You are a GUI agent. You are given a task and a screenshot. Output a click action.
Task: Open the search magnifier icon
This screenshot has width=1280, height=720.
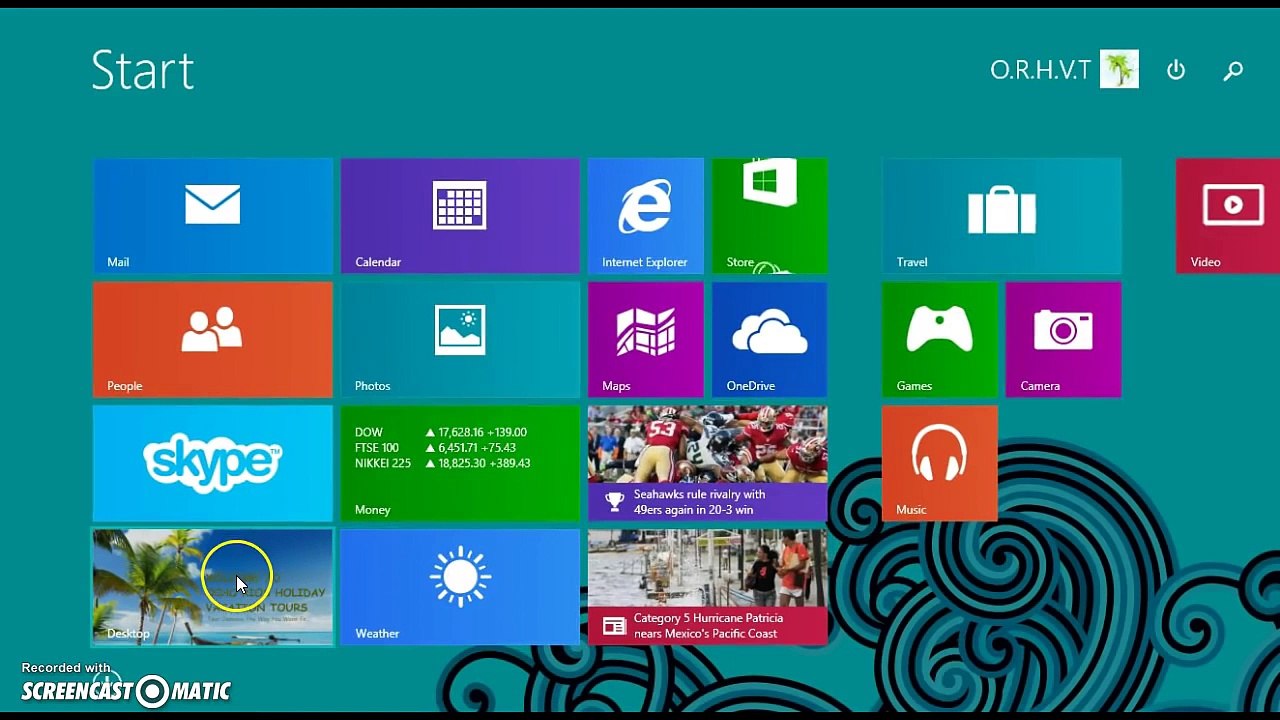point(1233,71)
